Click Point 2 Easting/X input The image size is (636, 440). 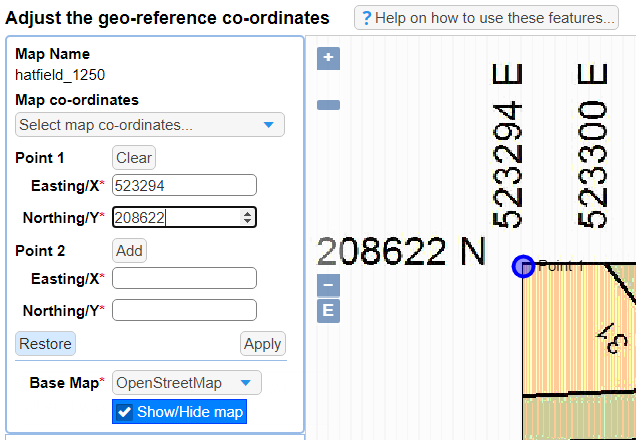coord(184,278)
